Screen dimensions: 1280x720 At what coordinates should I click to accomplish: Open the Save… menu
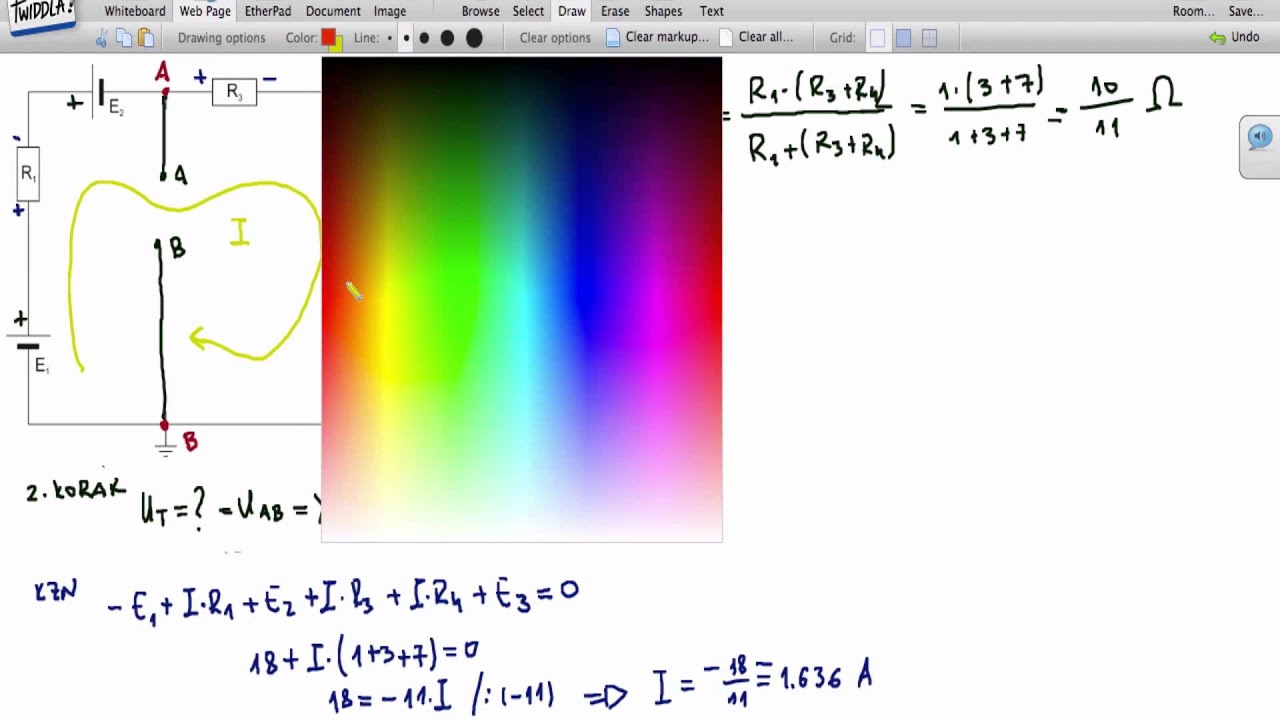[x=1246, y=11]
